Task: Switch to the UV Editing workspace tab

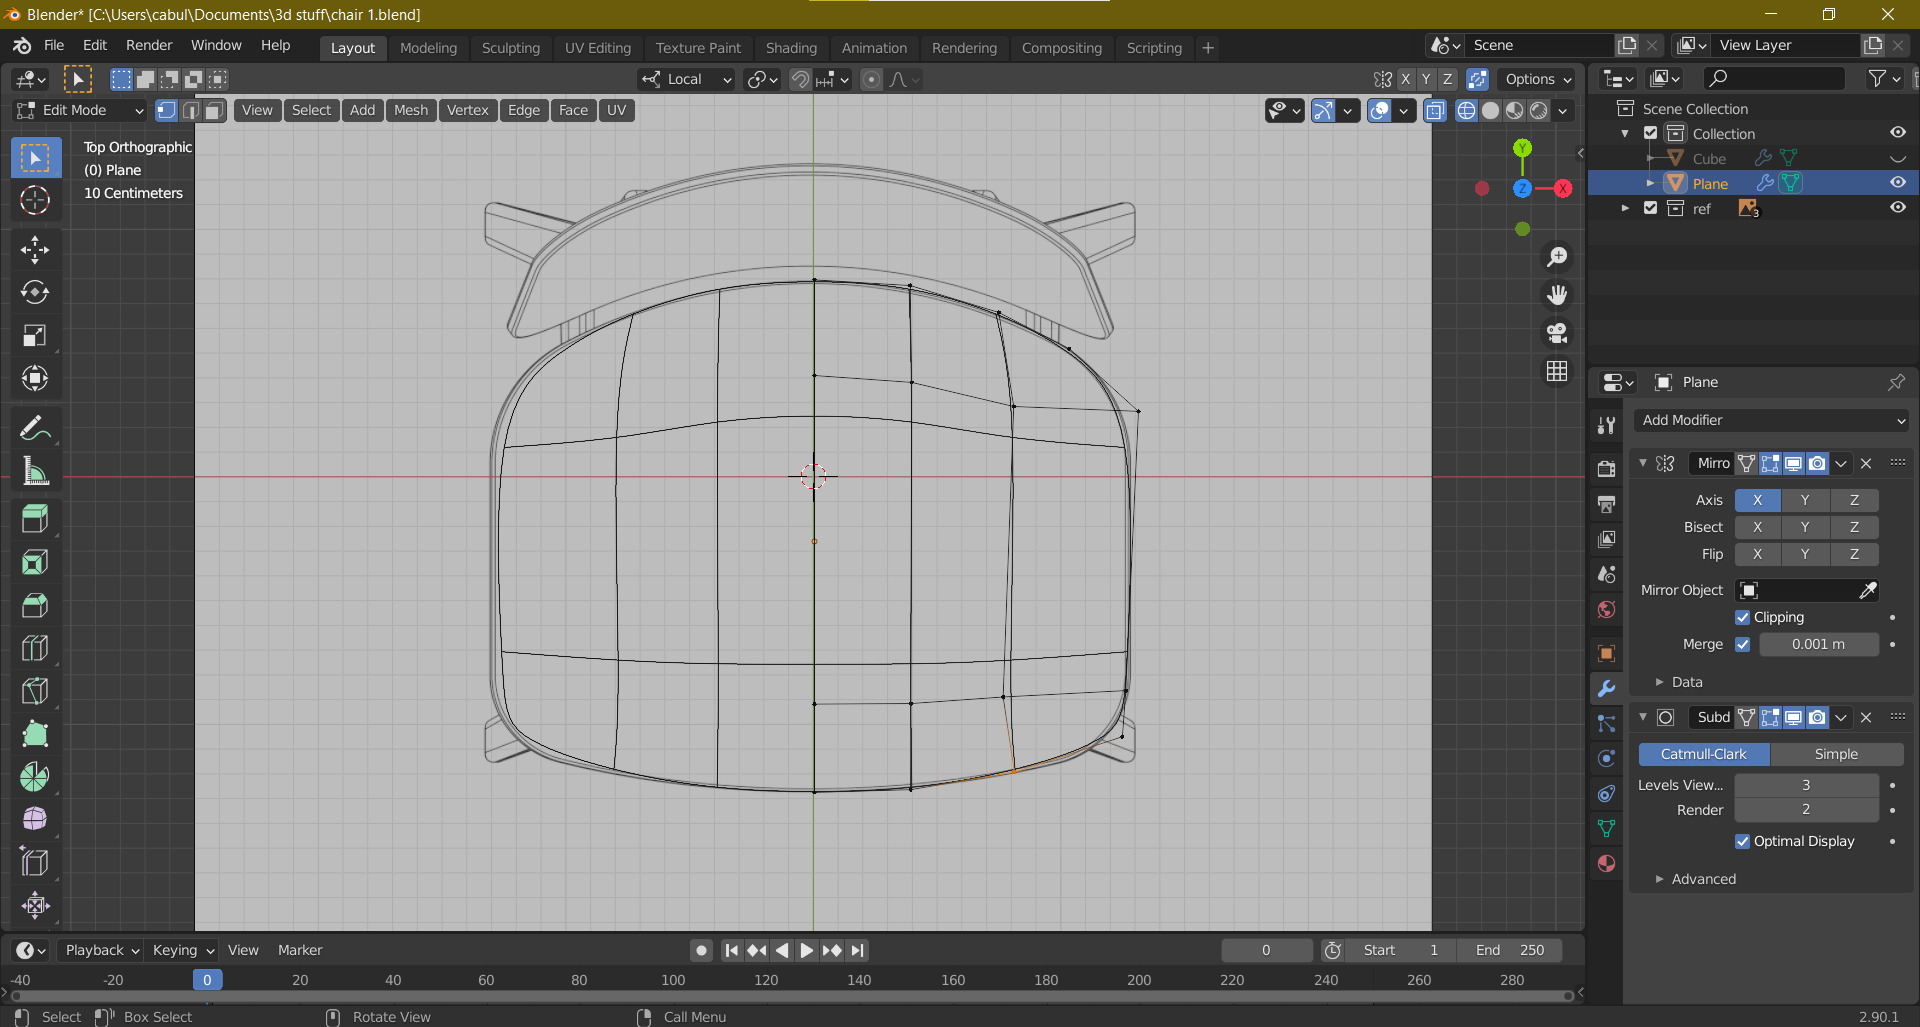Action: [x=598, y=48]
